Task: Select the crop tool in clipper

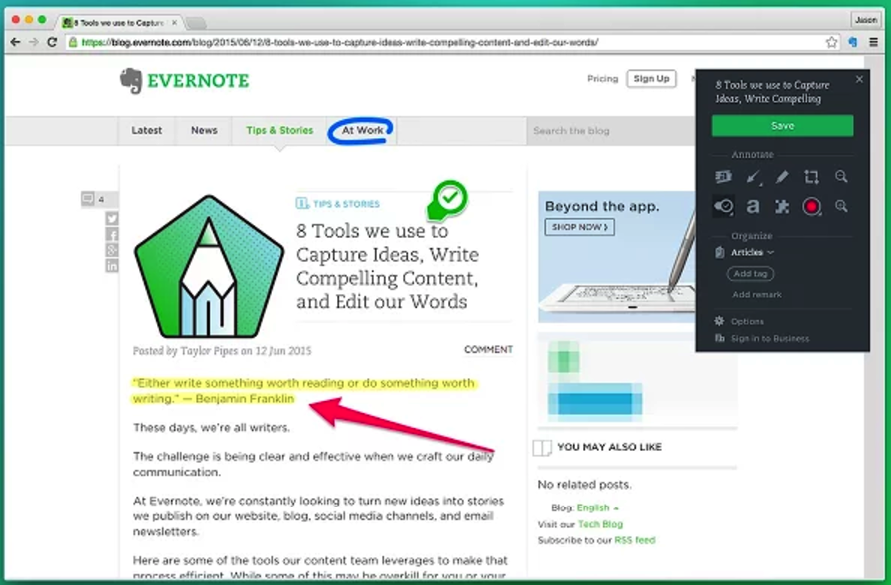Action: point(811,177)
